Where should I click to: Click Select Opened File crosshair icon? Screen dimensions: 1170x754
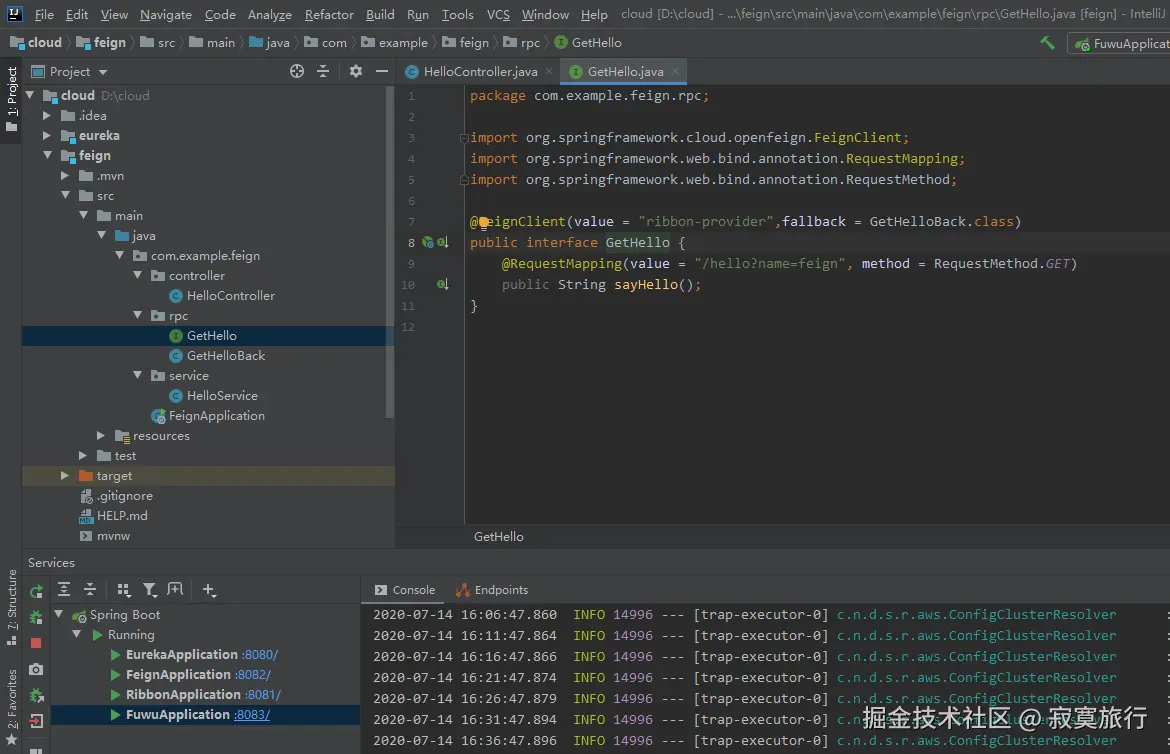[297, 71]
